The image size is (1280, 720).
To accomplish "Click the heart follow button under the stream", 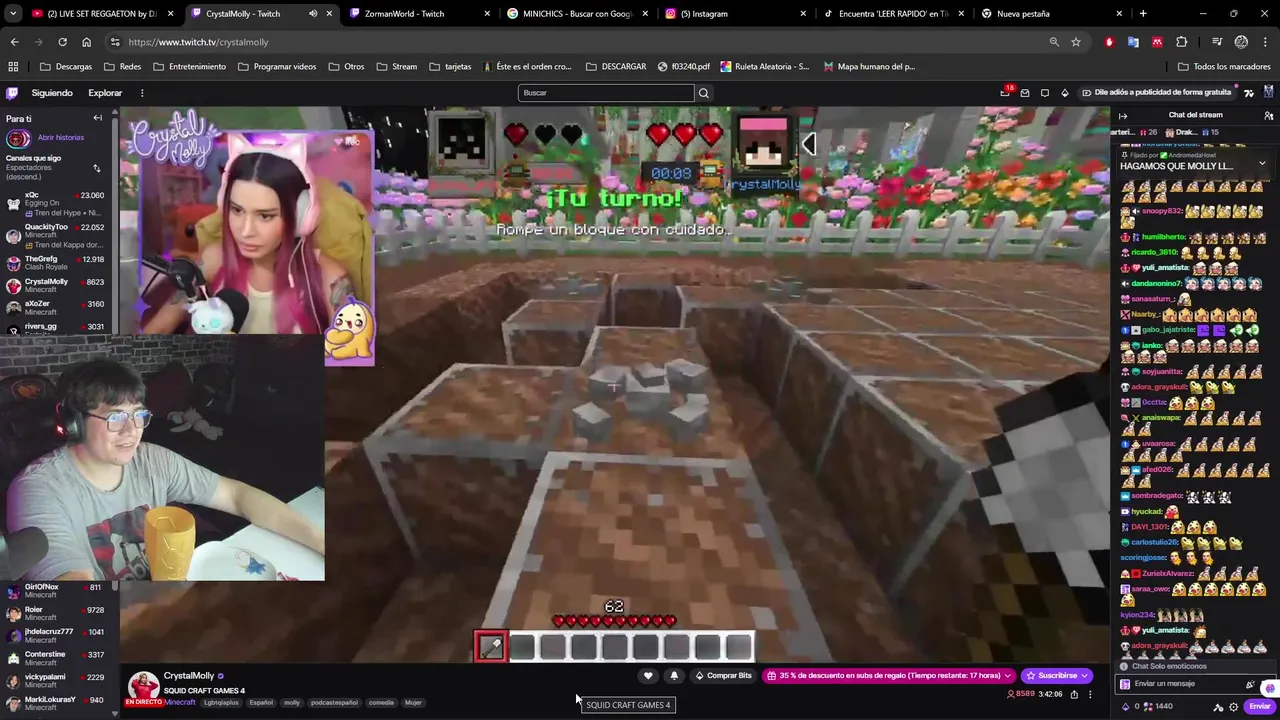I will 648,676.
